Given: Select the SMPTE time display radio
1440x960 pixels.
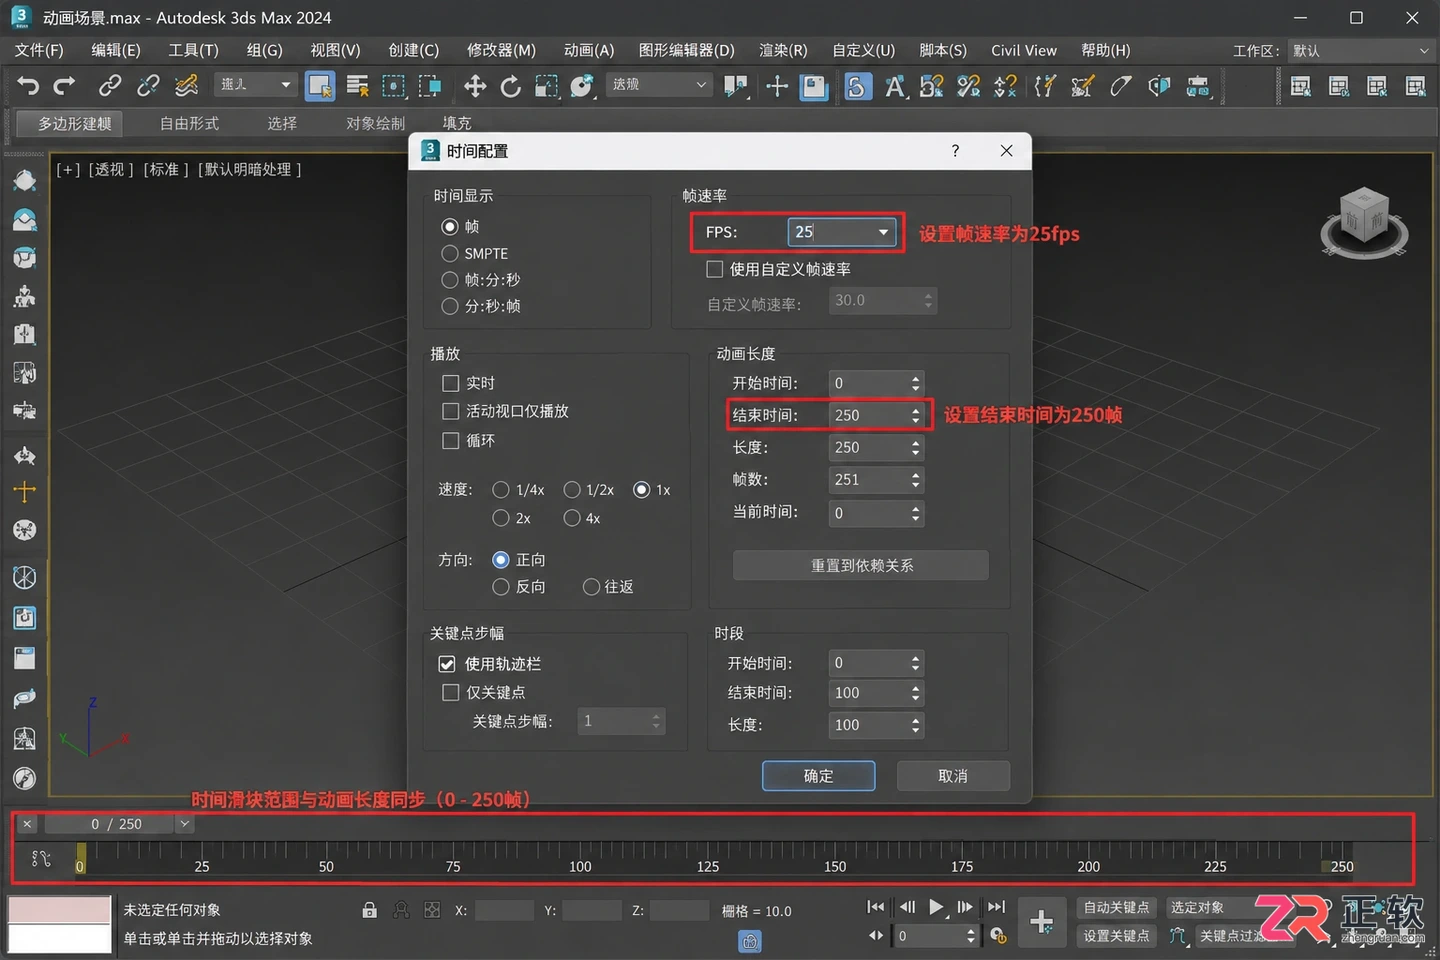Looking at the screenshot, I should click(x=450, y=254).
